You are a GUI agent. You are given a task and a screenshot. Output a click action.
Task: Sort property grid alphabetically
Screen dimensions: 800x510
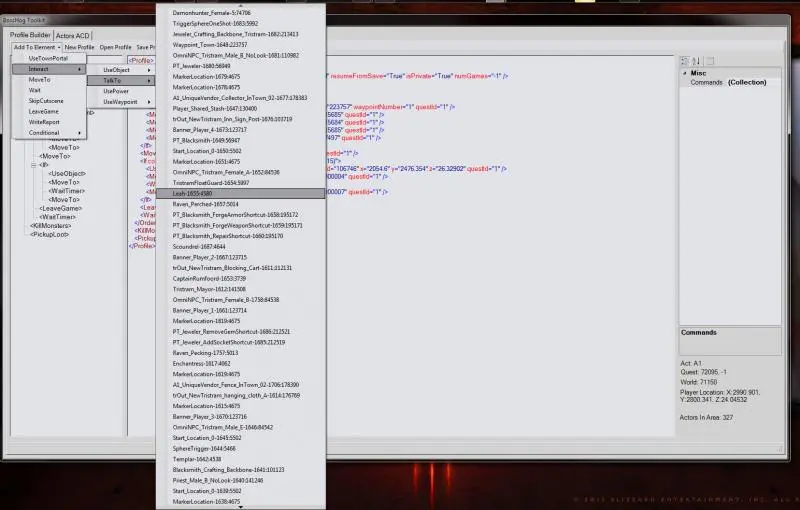click(x=696, y=60)
